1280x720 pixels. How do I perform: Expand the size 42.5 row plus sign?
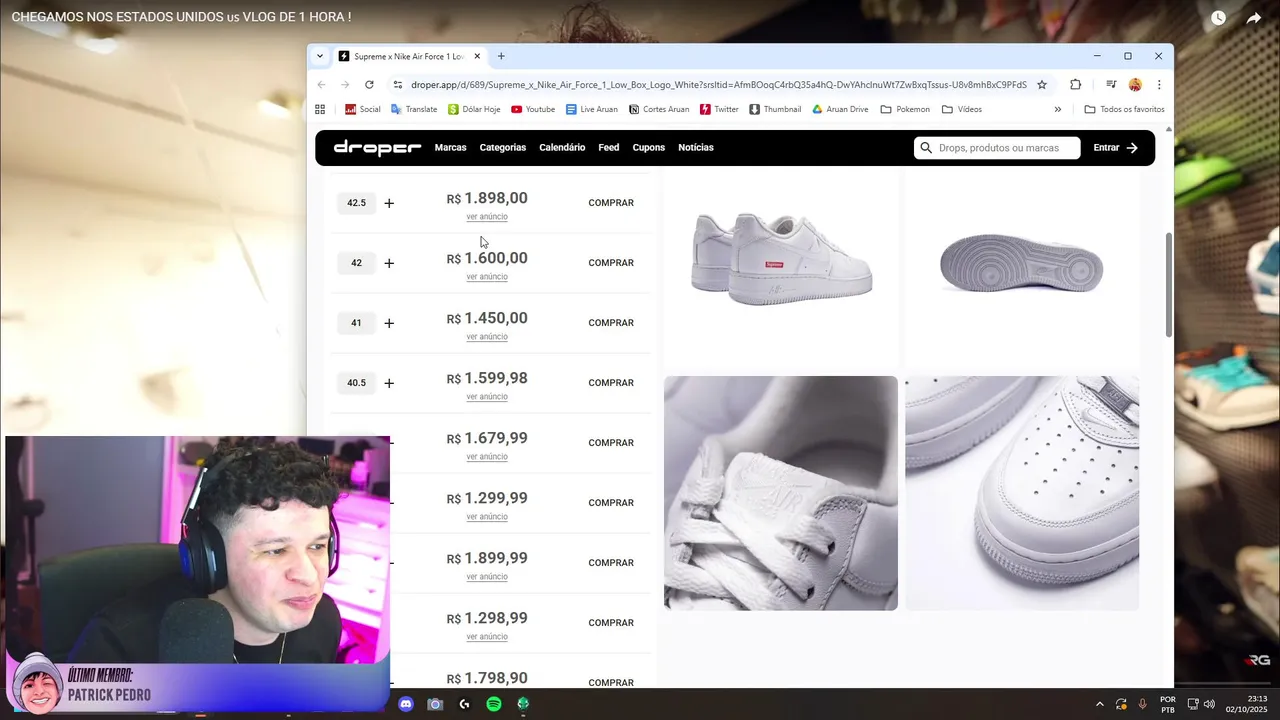point(389,203)
